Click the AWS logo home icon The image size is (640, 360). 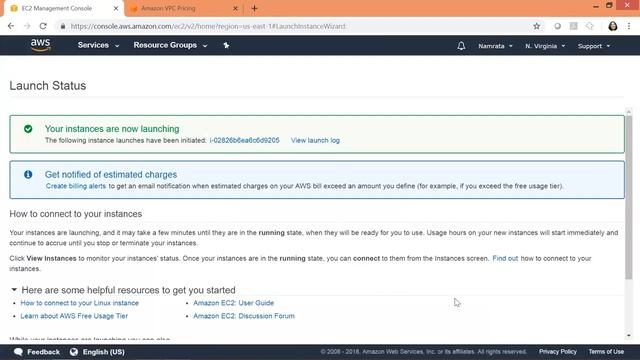40,45
